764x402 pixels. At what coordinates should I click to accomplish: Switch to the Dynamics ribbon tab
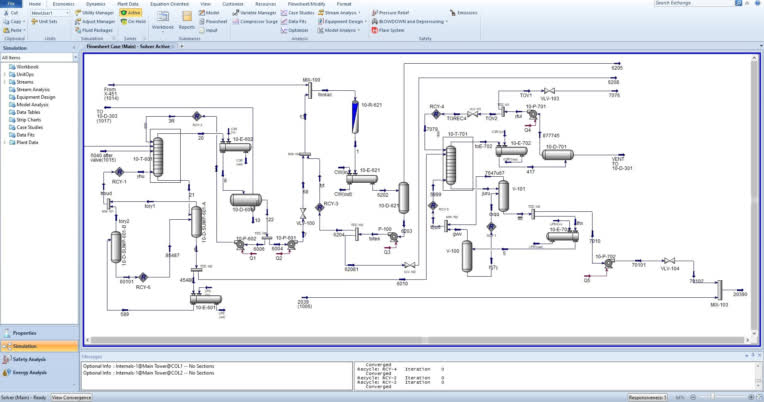[x=96, y=3]
